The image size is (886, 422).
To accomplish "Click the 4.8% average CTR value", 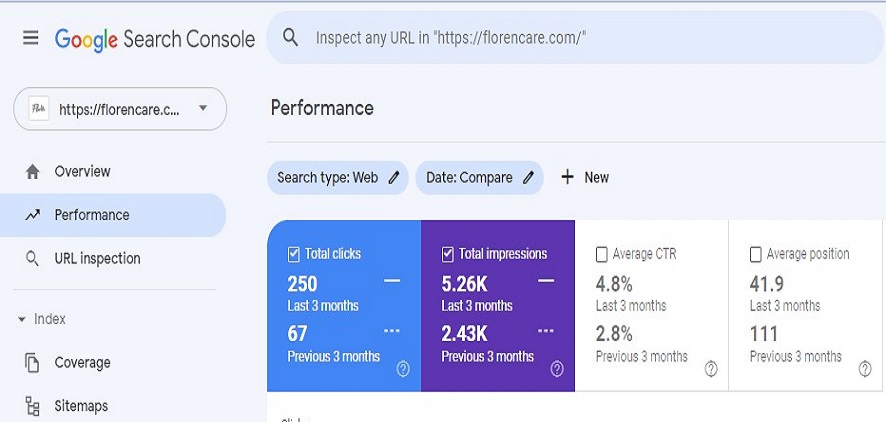I will [x=614, y=284].
